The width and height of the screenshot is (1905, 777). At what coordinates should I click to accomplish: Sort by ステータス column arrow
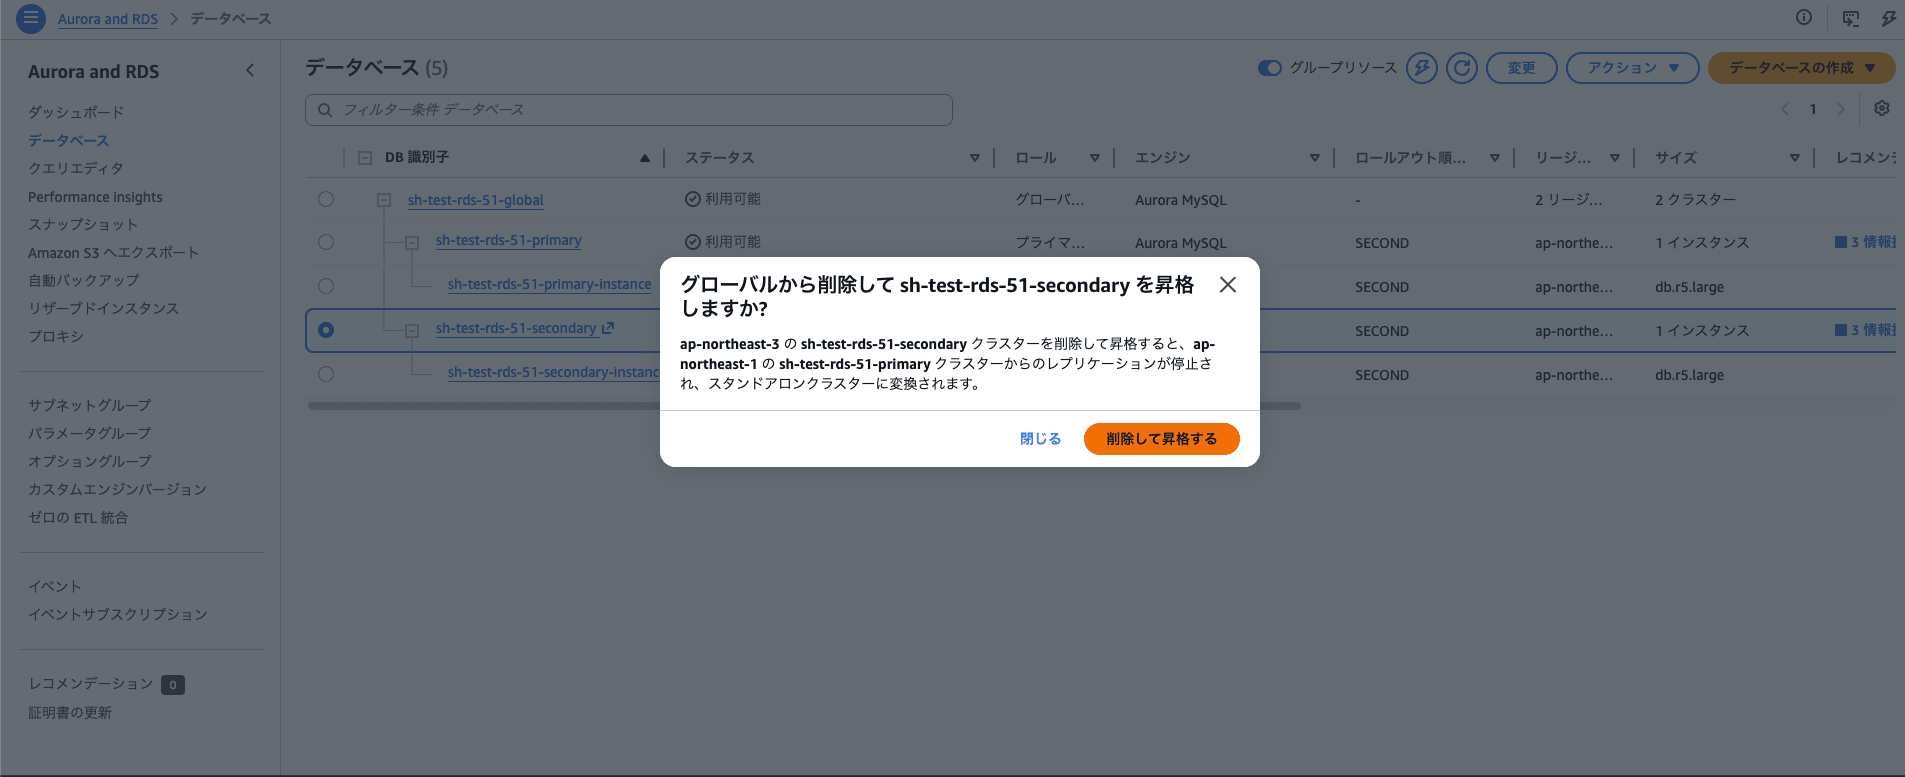pos(975,158)
